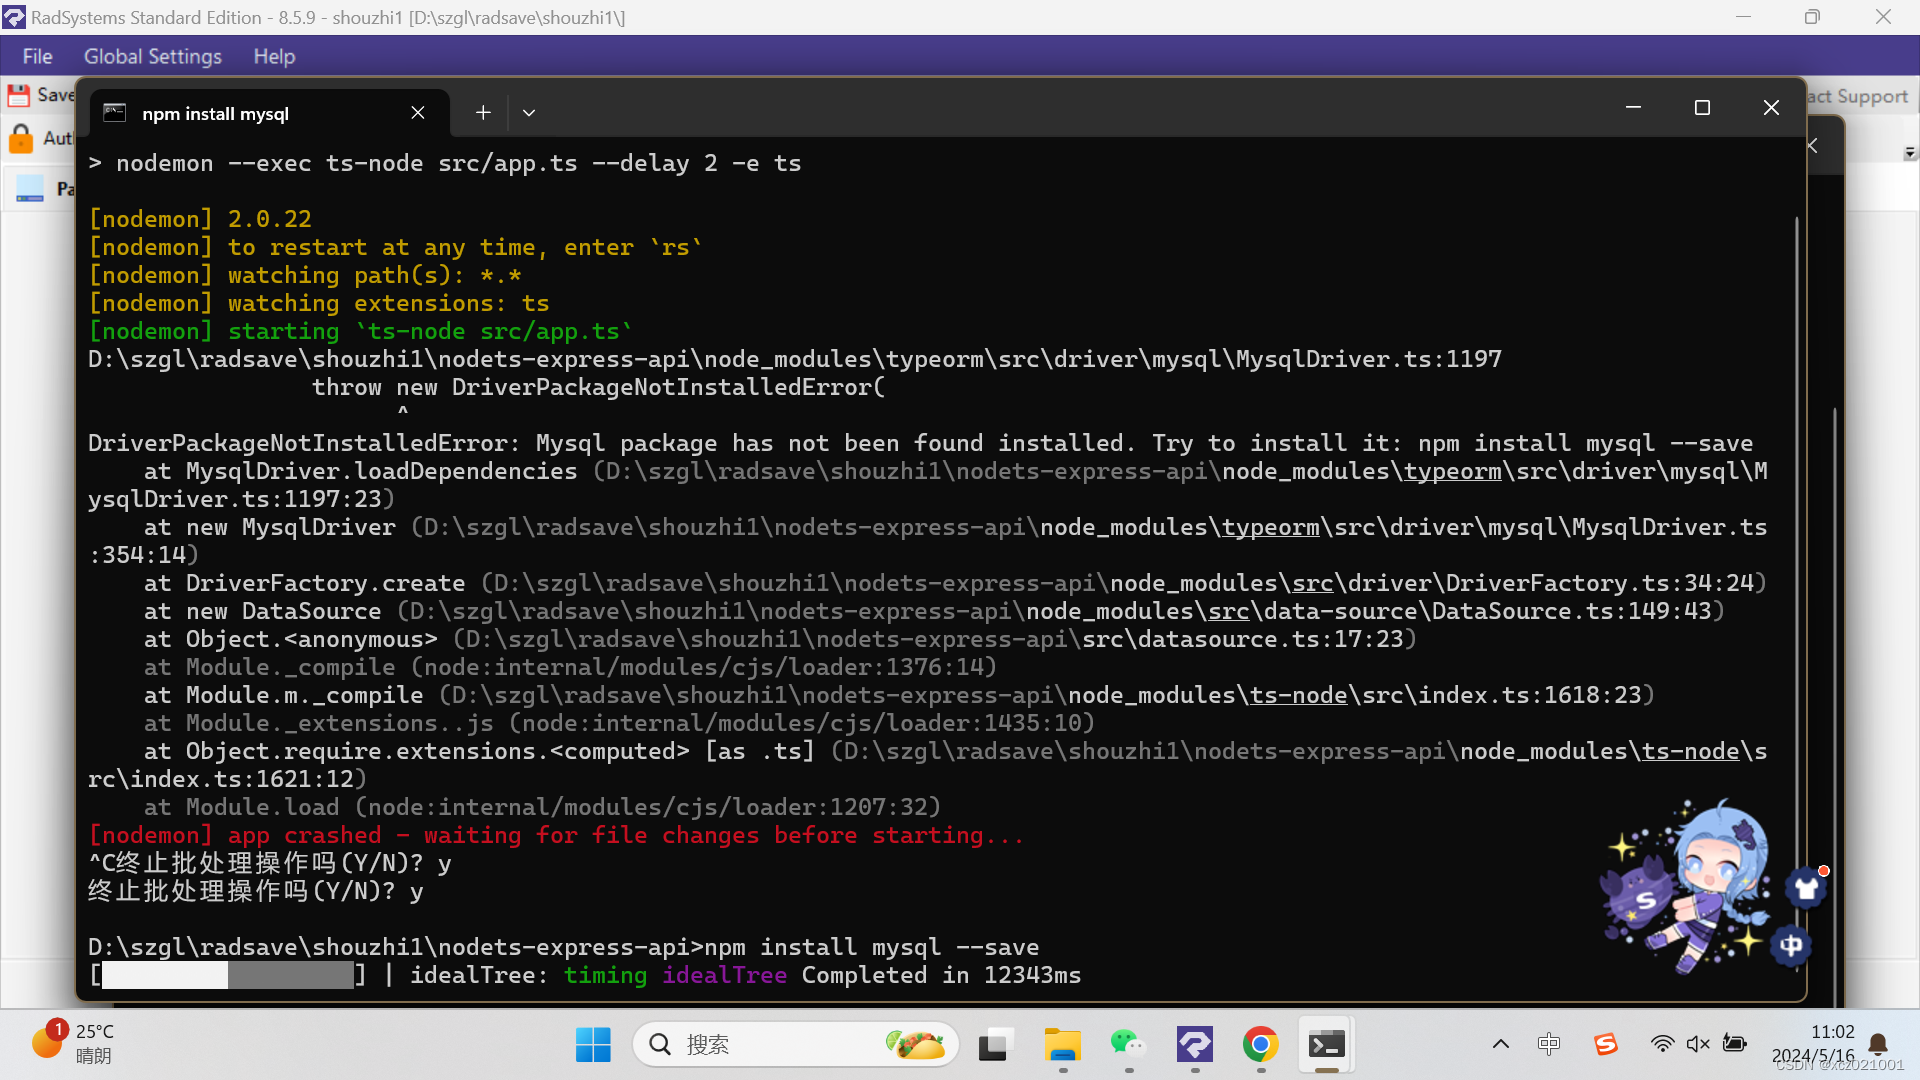Open new terminal tab with plus
This screenshot has height=1080, width=1920.
[x=483, y=113]
